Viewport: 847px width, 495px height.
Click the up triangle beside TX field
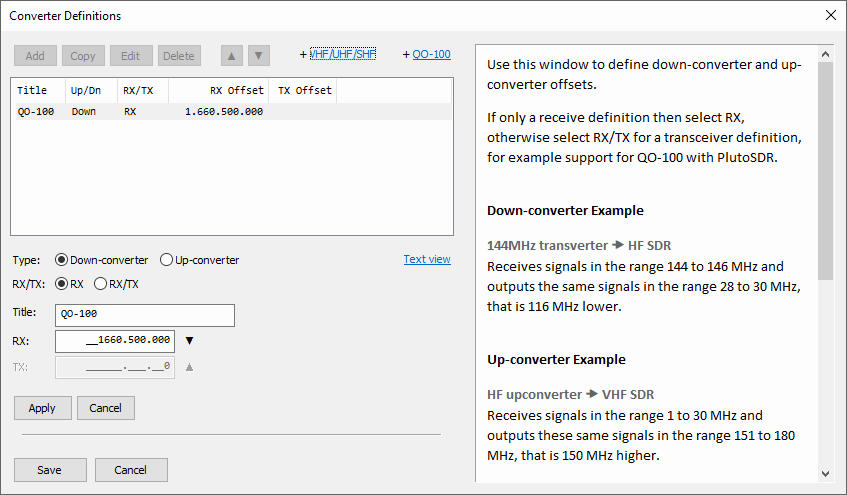pyautogui.click(x=189, y=367)
